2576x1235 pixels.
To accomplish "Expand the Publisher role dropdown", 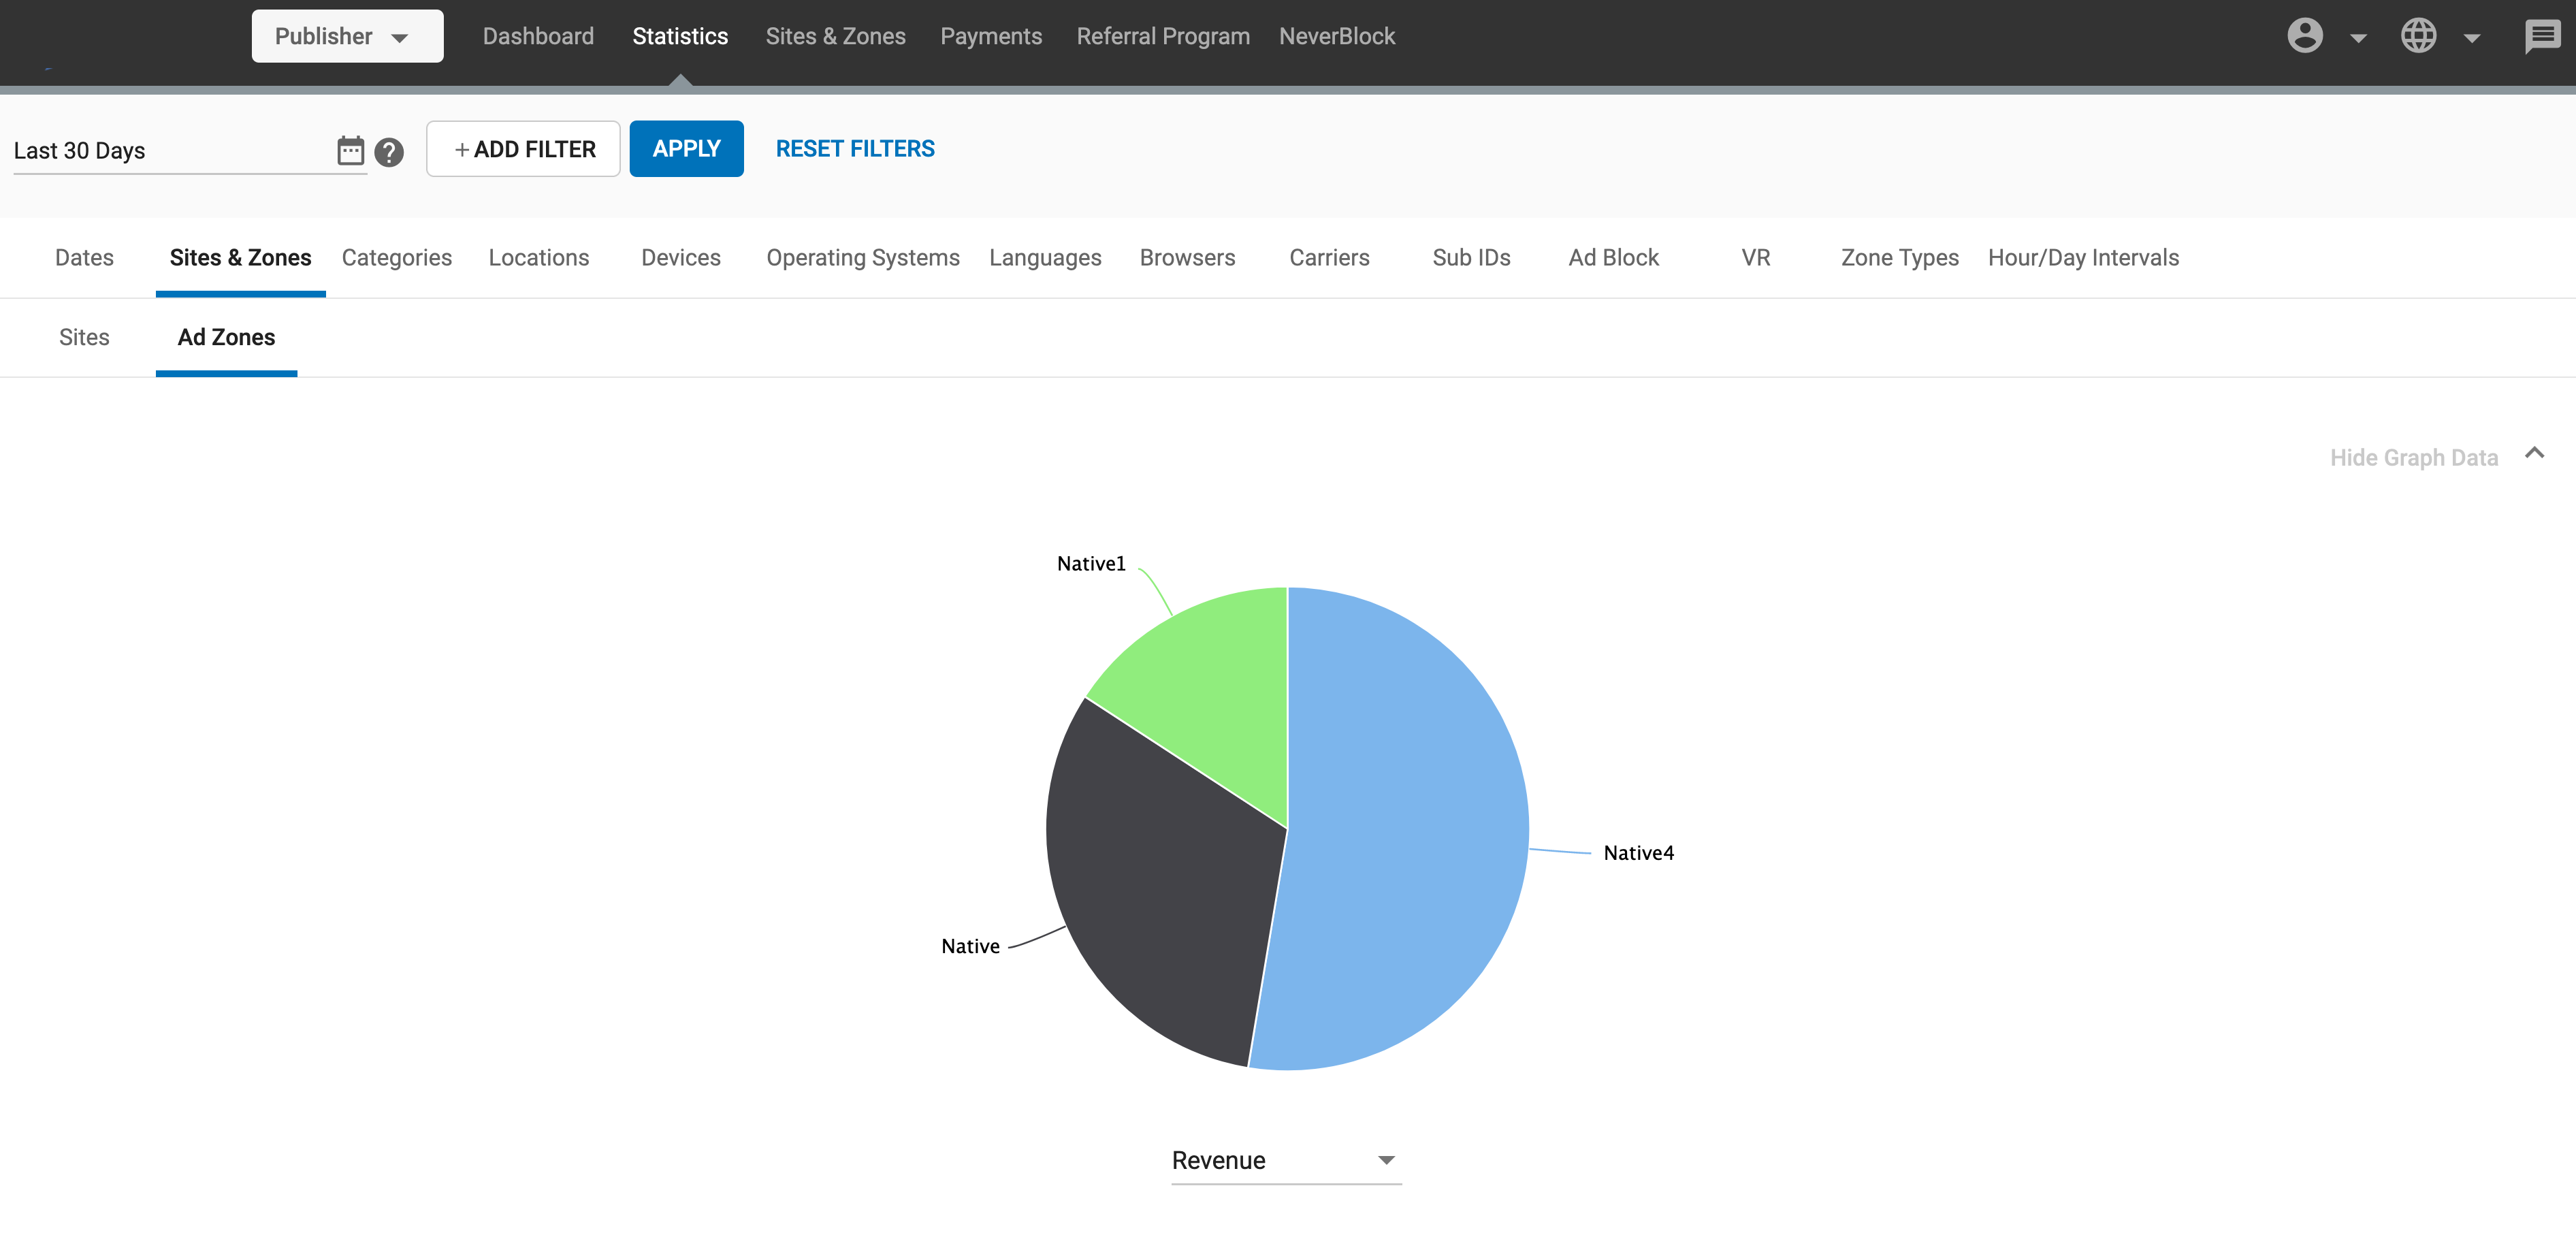I will [x=347, y=37].
